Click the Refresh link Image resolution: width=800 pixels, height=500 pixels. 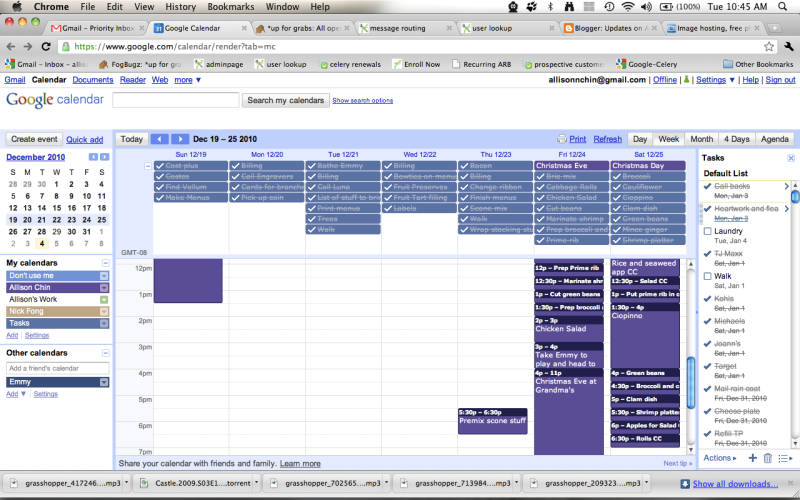coord(608,139)
